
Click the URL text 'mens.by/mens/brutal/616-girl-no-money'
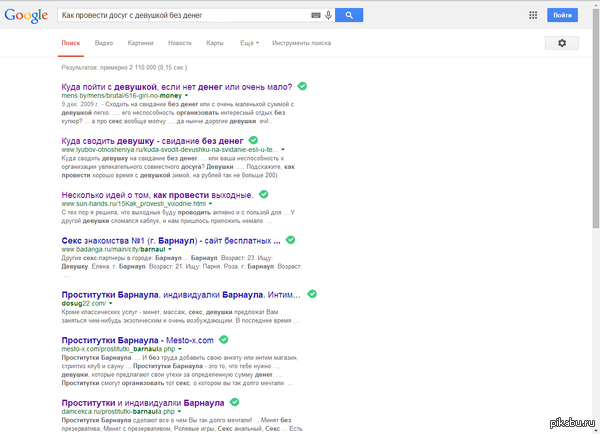[122, 96]
